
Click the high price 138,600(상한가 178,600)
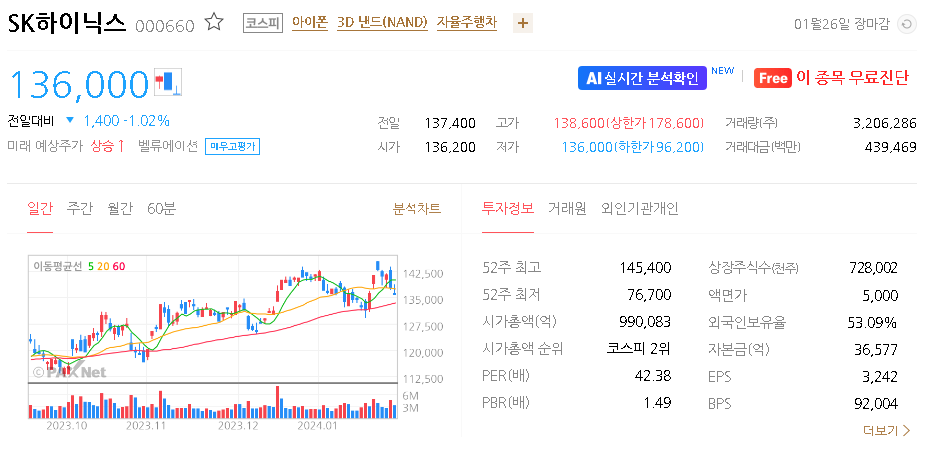(629, 123)
